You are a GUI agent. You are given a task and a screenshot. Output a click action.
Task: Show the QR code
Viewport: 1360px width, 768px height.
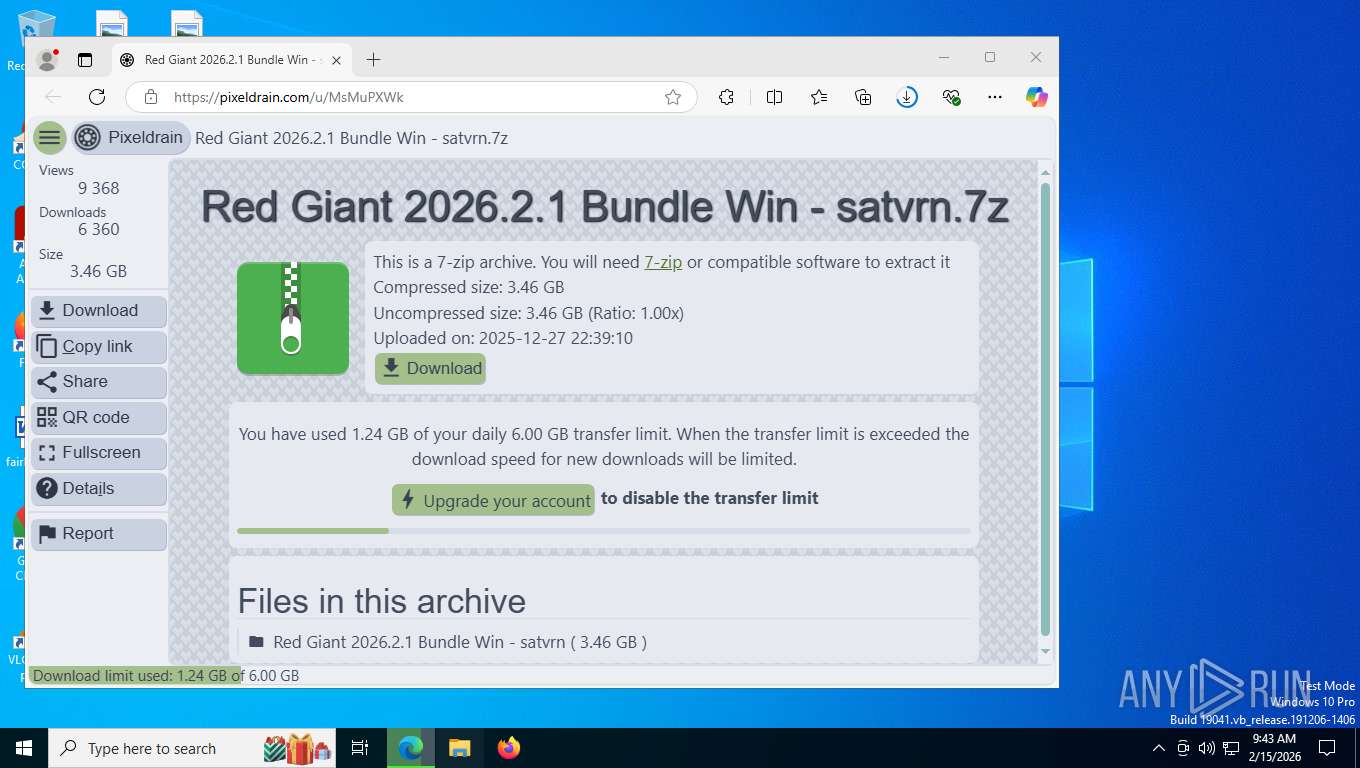[x=99, y=418]
